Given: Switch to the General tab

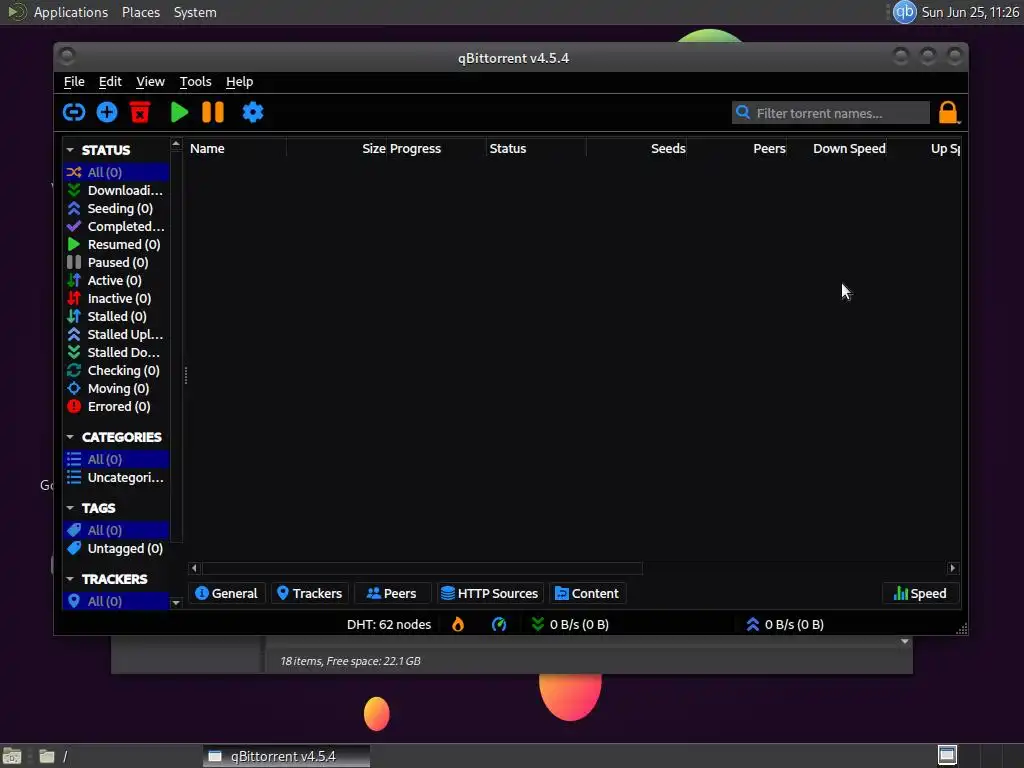Looking at the screenshot, I should (227, 593).
